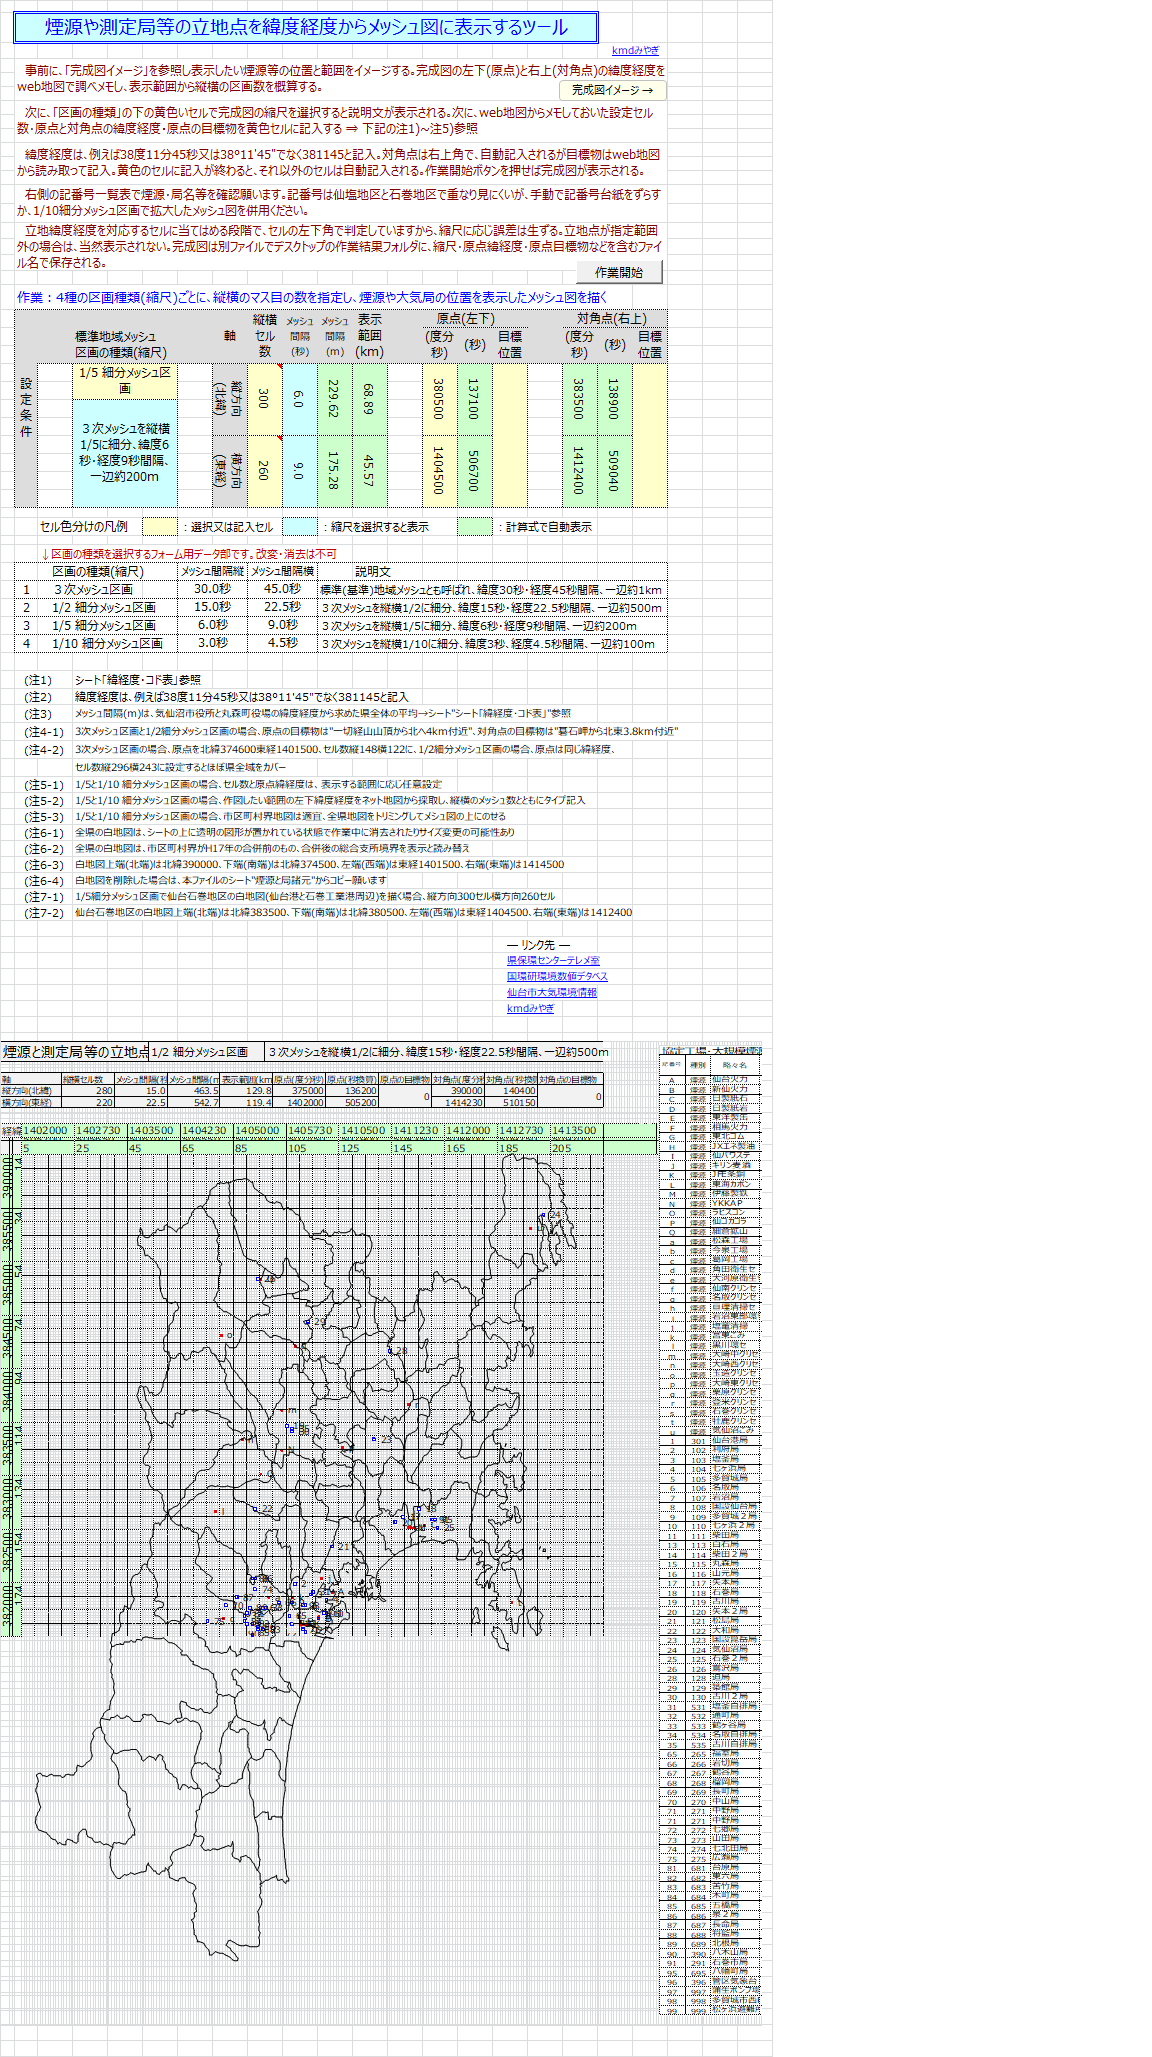Image resolution: width=1152 pixels, height=2057 pixels.
Task: Select the green longitude header 1402730
Action: click(100, 1131)
